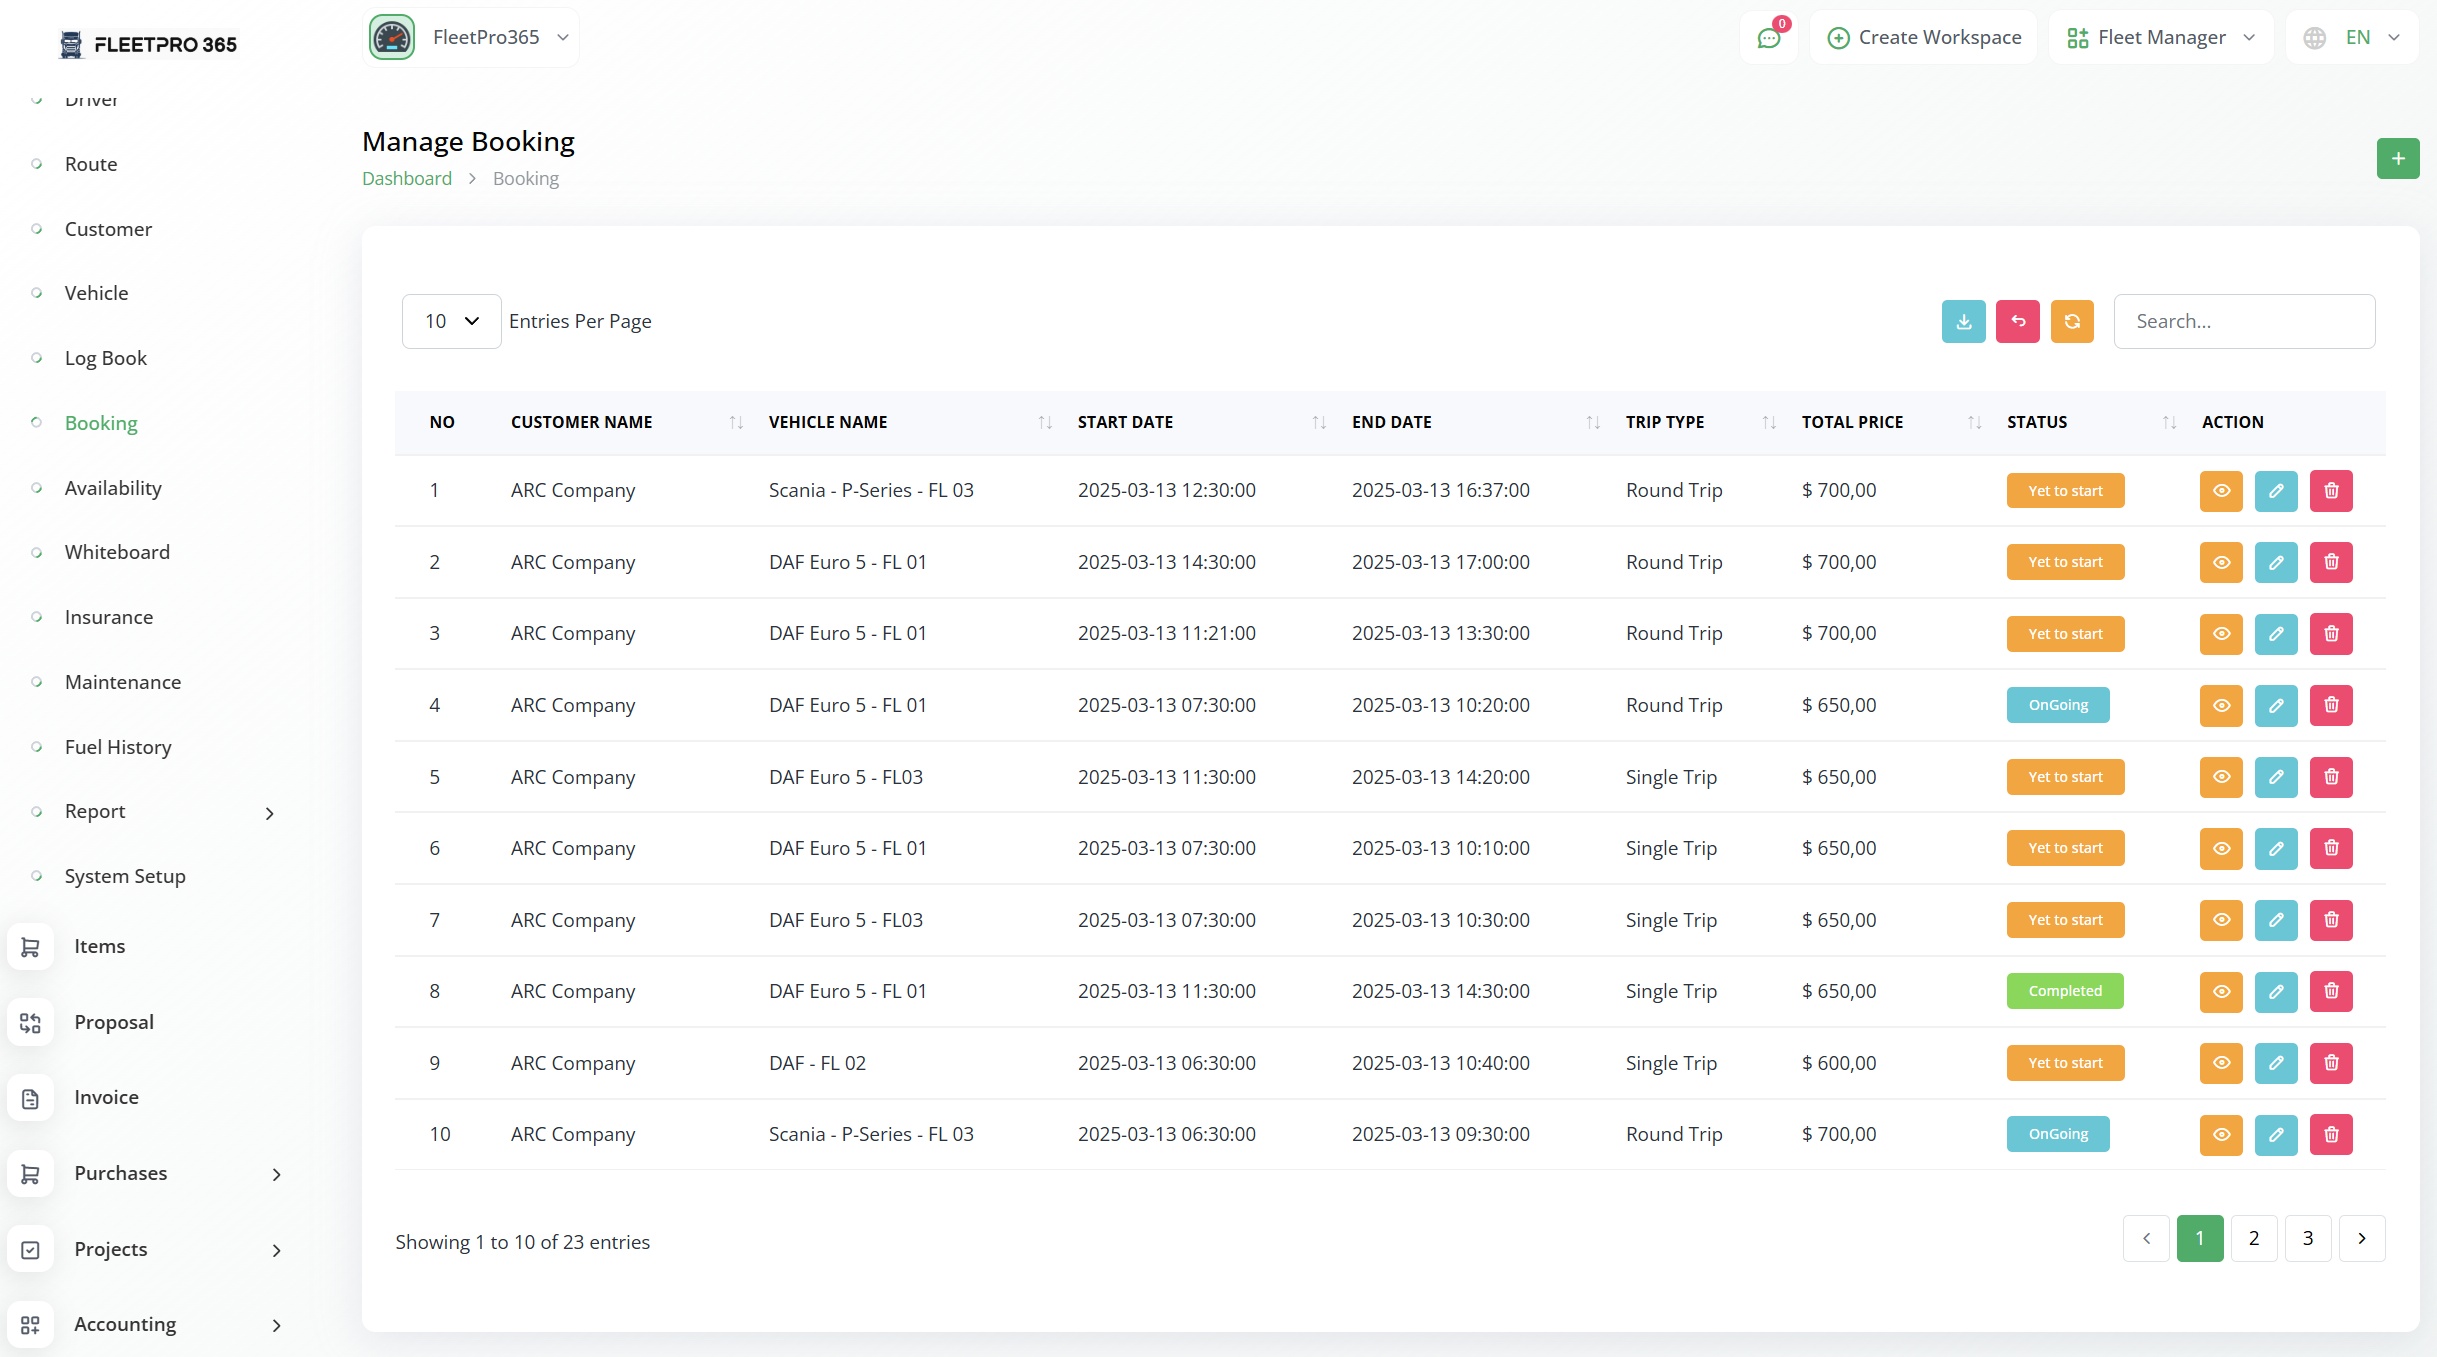Open the FleetPro365 workspace dropdown
2437x1357 pixels.
tap(471, 38)
